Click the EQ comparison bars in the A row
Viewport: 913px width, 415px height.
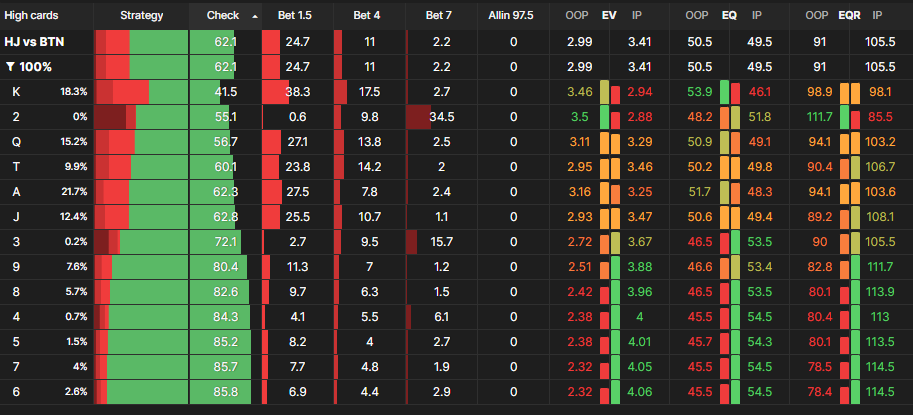click(735, 192)
